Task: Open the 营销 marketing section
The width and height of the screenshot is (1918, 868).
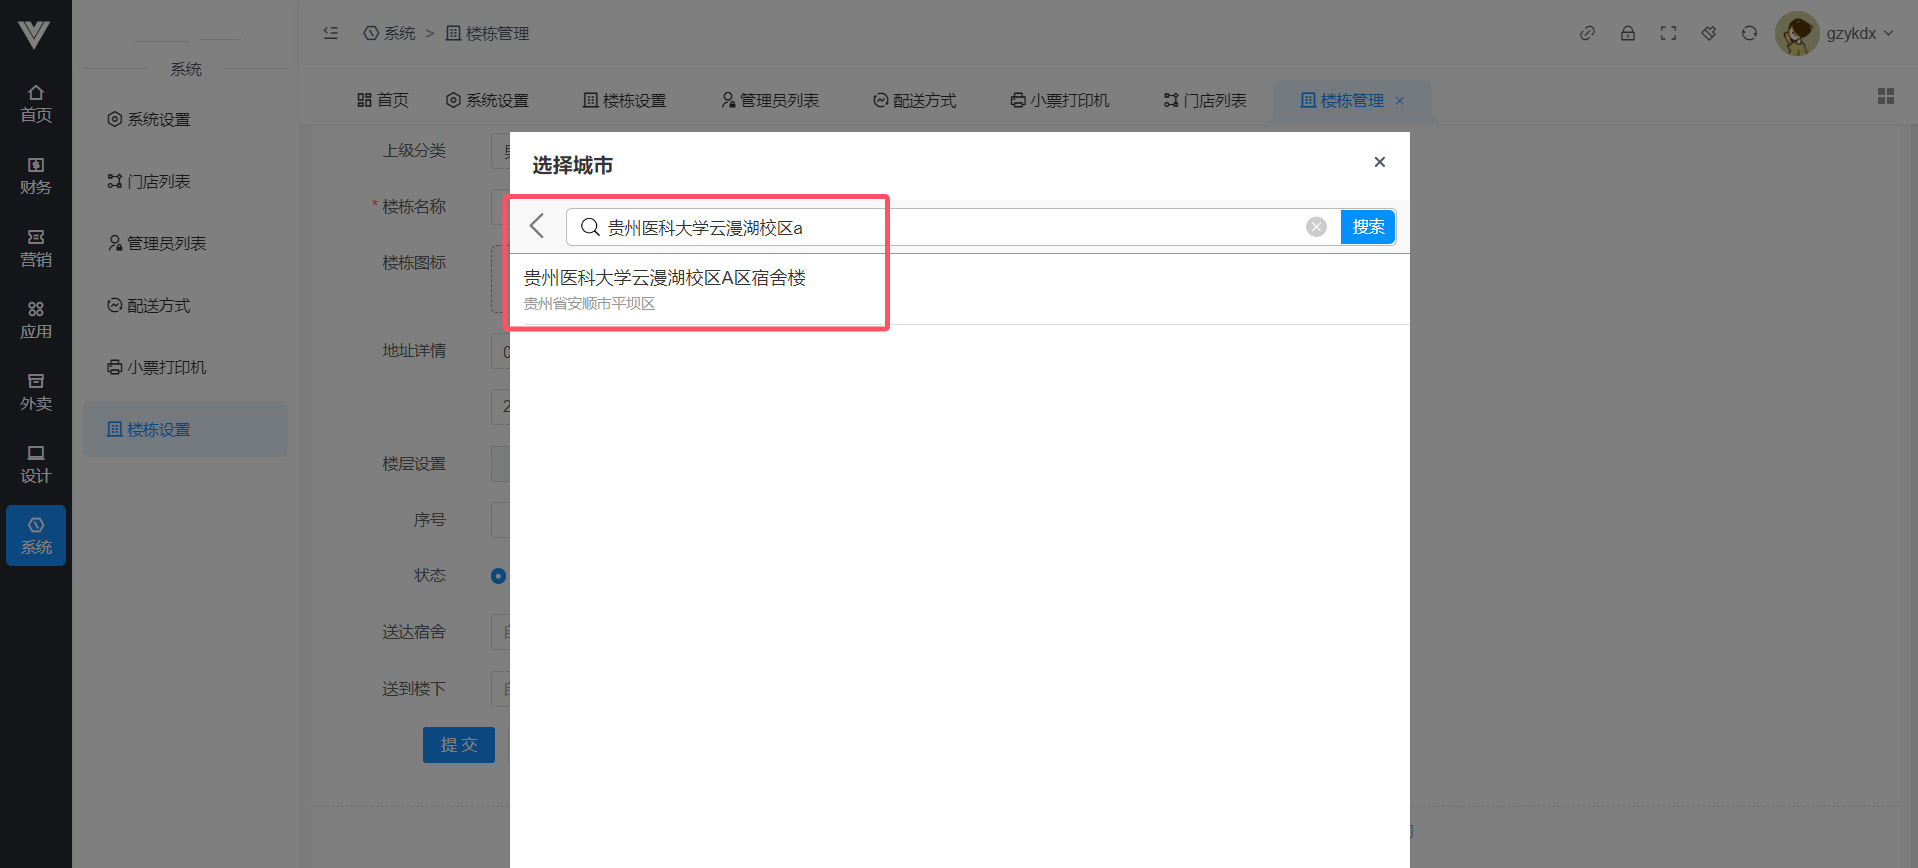Action: (x=36, y=248)
